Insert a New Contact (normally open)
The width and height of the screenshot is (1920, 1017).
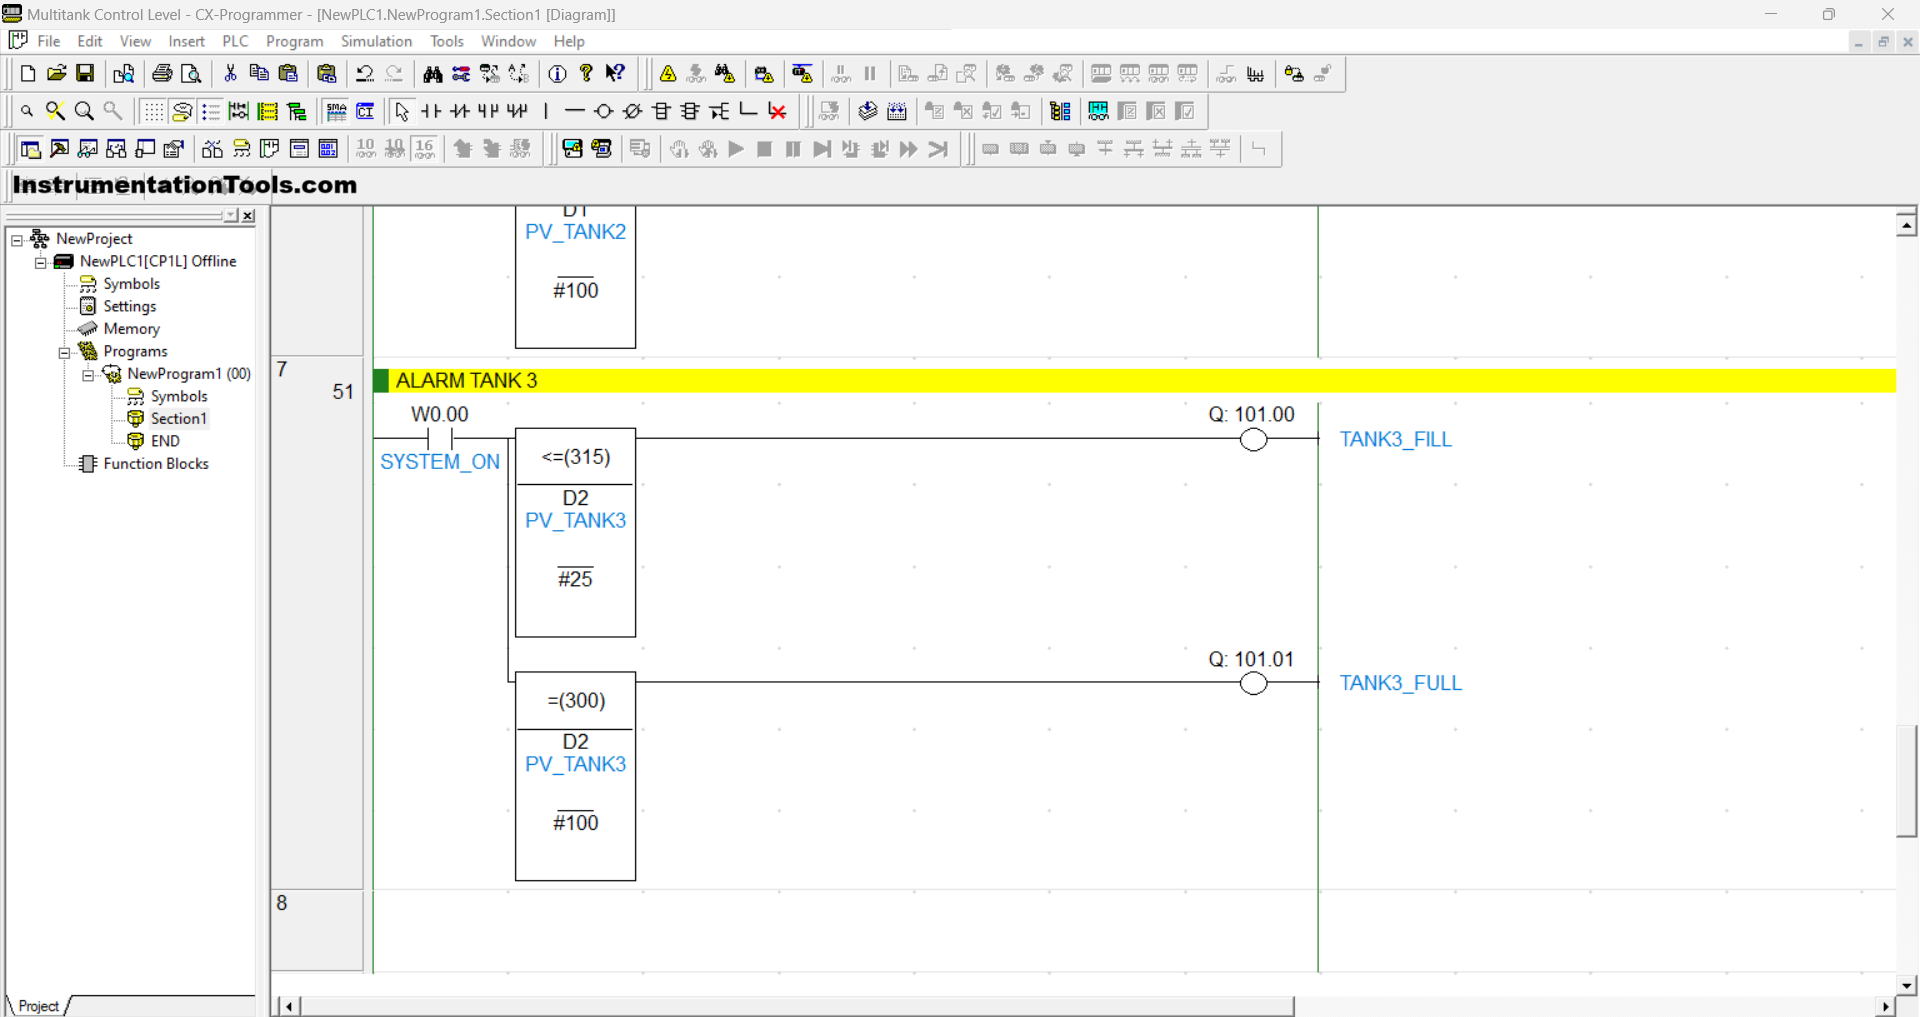tap(431, 111)
